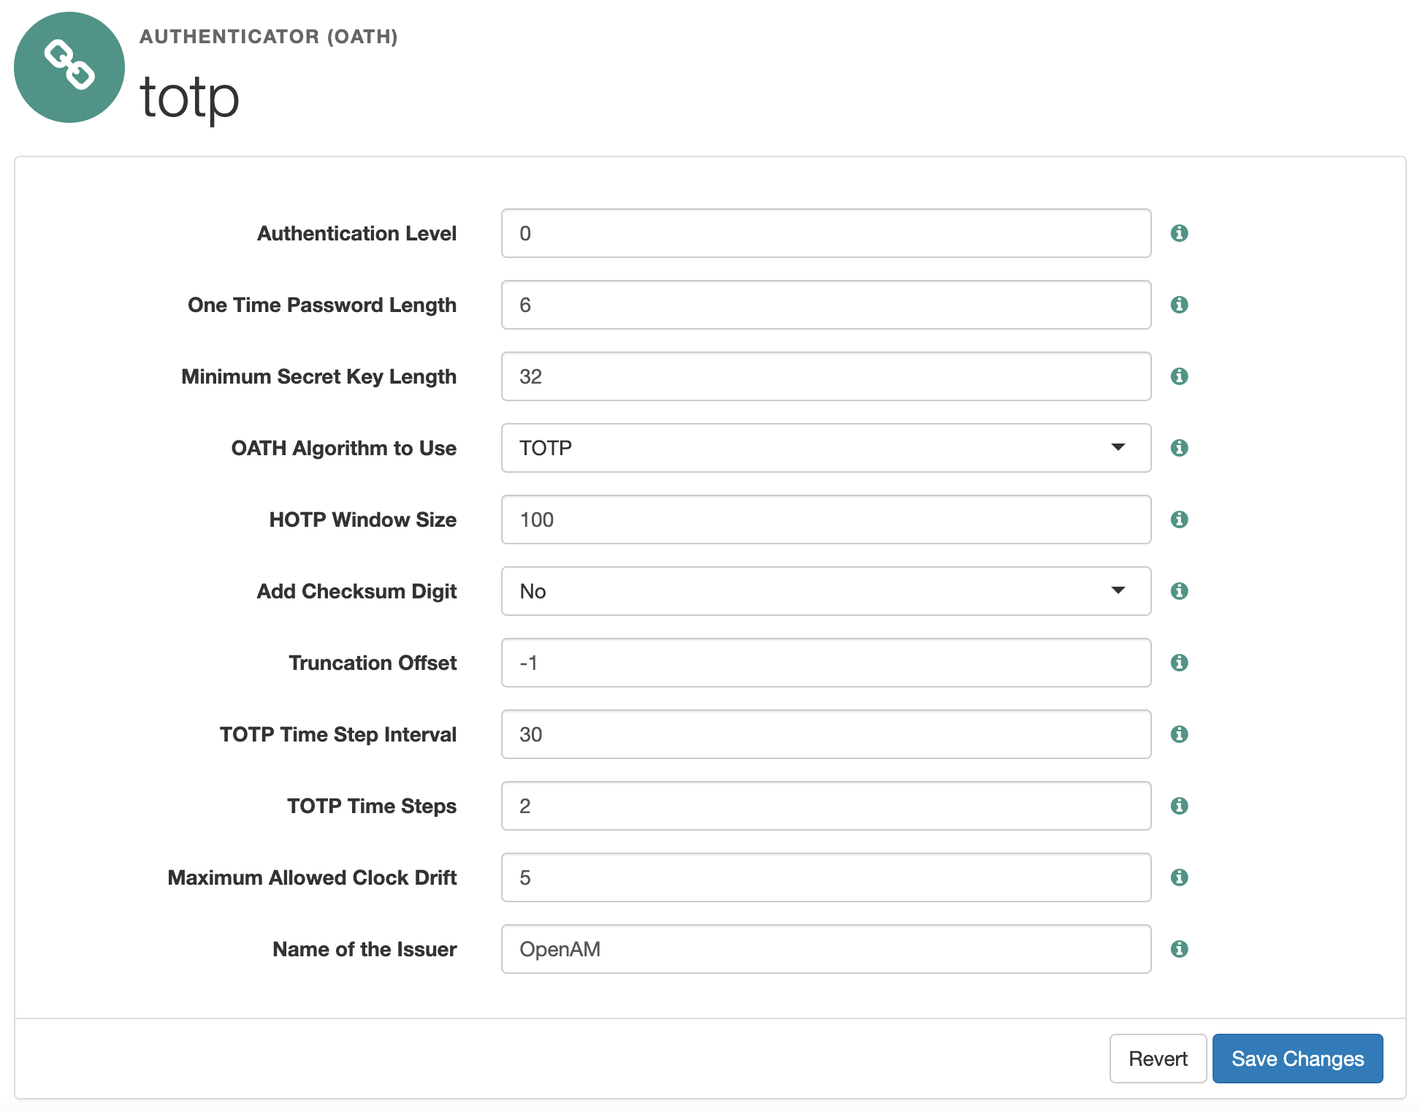Click the 'Authentication Level' label
This screenshot has width=1420, height=1112.
(357, 233)
